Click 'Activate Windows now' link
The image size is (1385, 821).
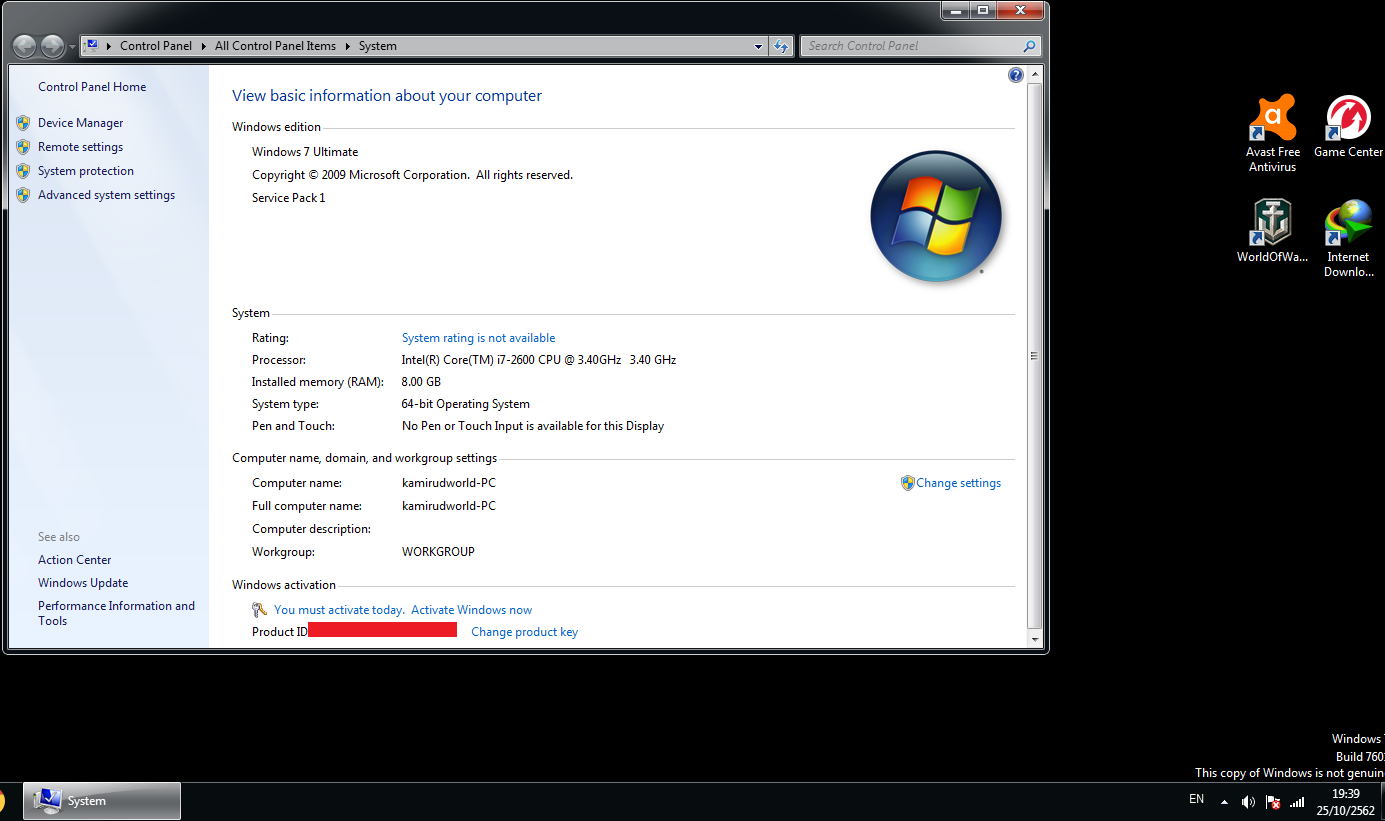471,610
